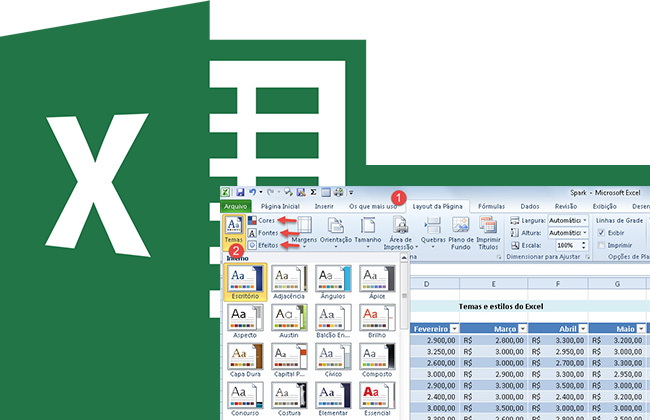
Task: Select column F header
Action: click(558, 284)
